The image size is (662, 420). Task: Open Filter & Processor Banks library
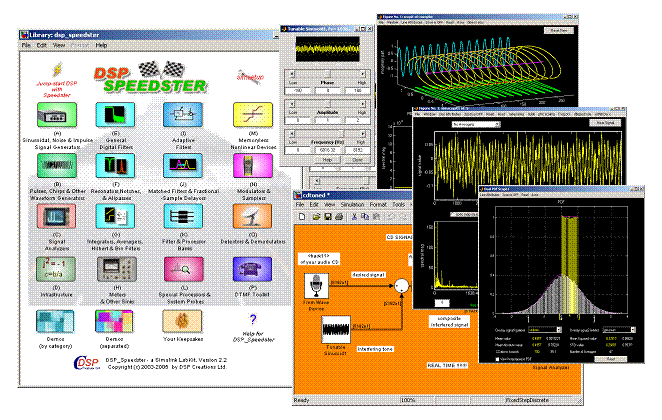(x=183, y=216)
